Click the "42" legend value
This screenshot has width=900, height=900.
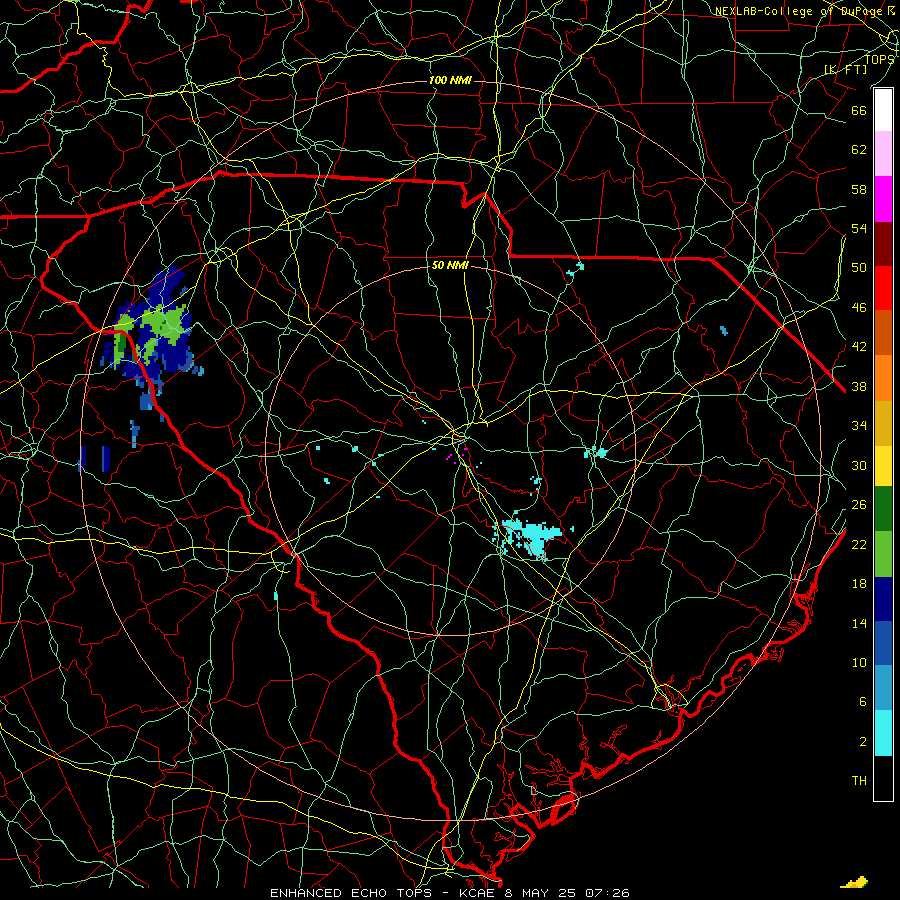(859, 347)
